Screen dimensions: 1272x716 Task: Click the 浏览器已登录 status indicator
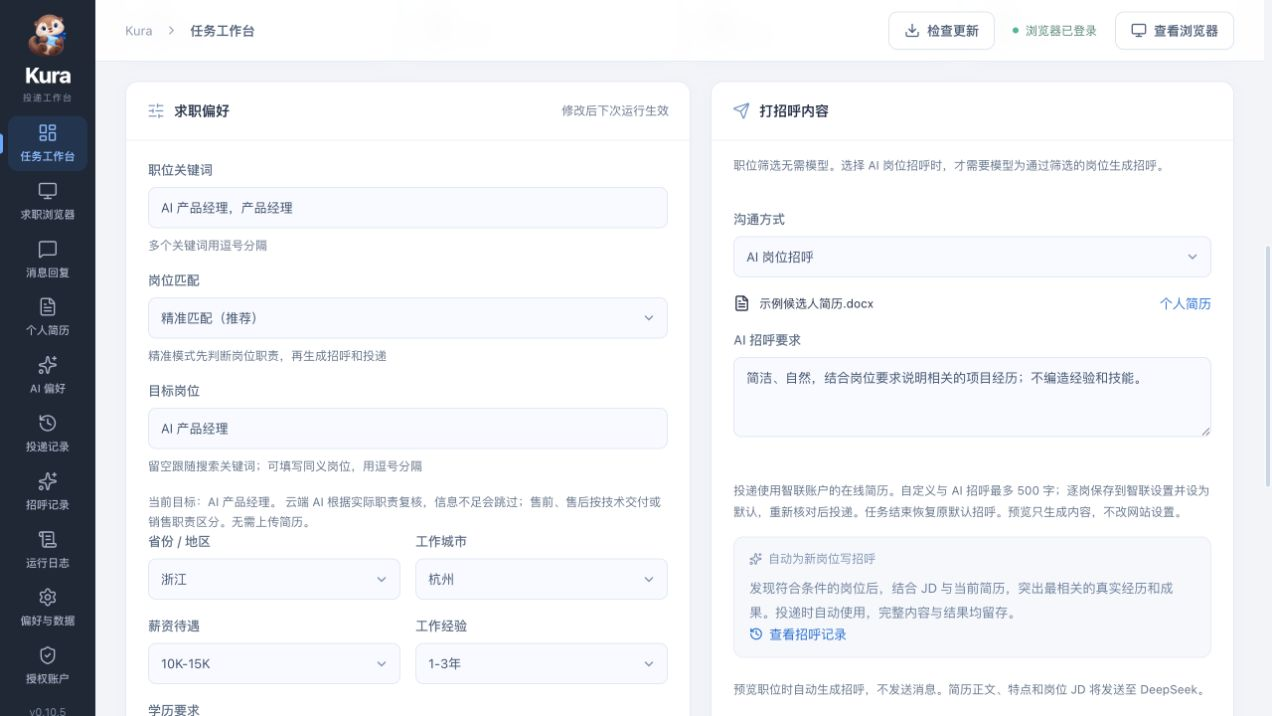click(1054, 31)
